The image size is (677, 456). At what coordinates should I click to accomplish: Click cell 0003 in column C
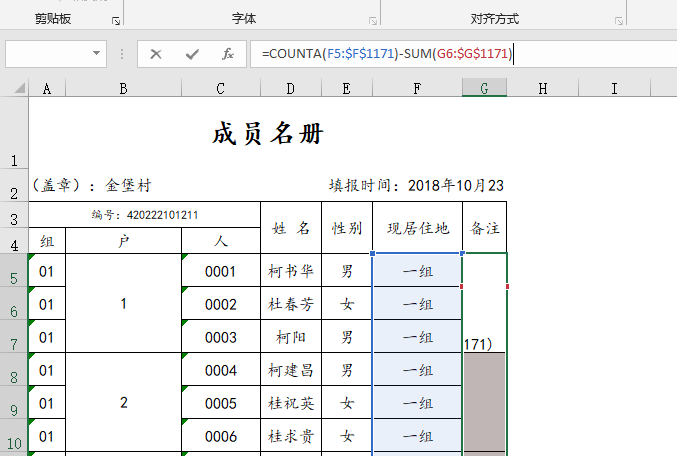(221, 336)
